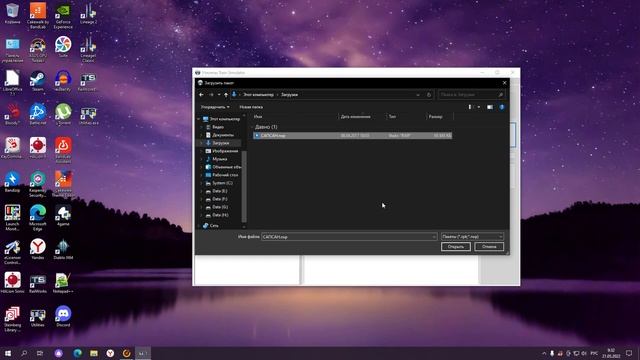This screenshot has height=360, width=640.
Task: Show hidden system tray icons
Action: coord(544,353)
